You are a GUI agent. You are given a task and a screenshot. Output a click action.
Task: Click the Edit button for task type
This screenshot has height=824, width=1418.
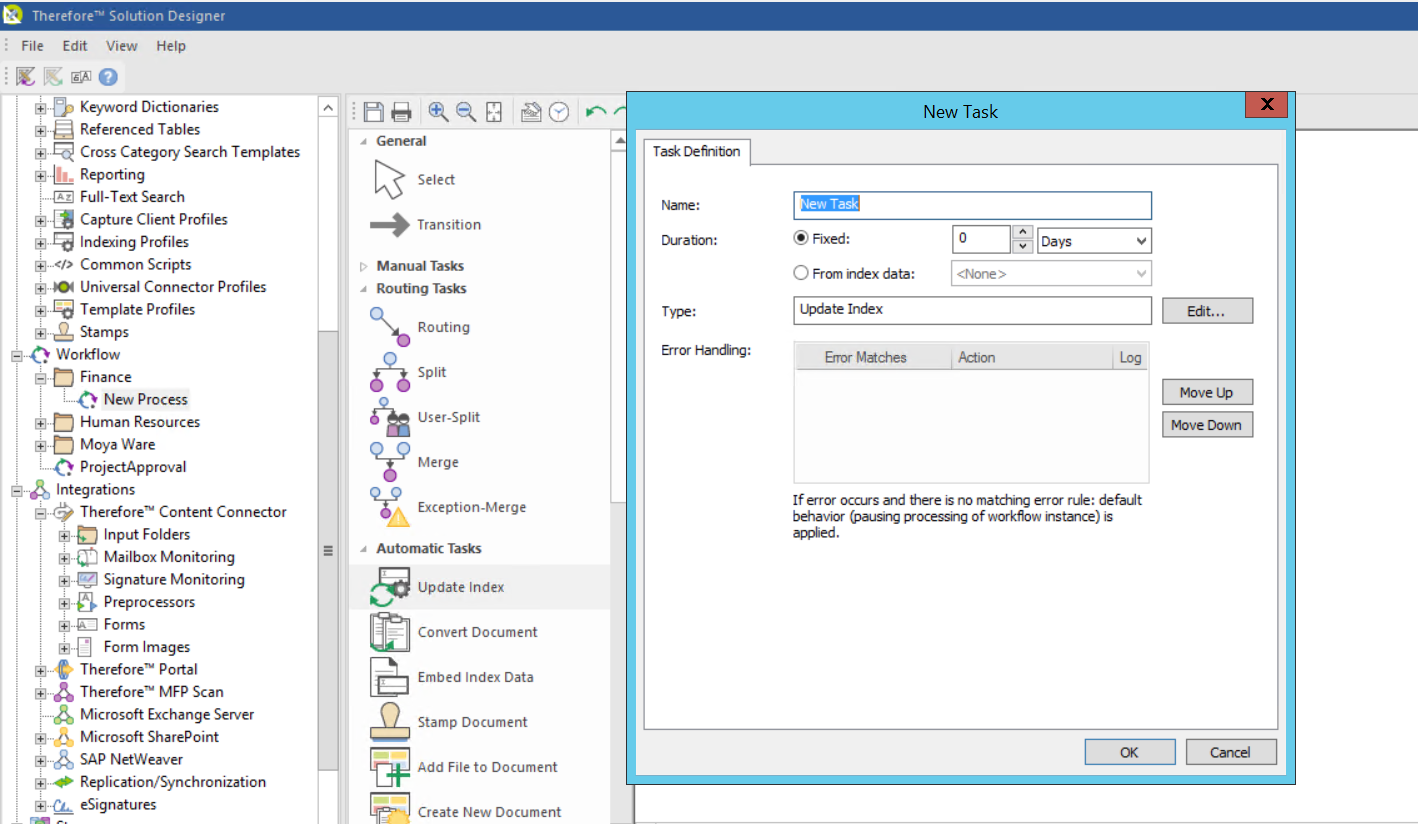click(x=1207, y=310)
